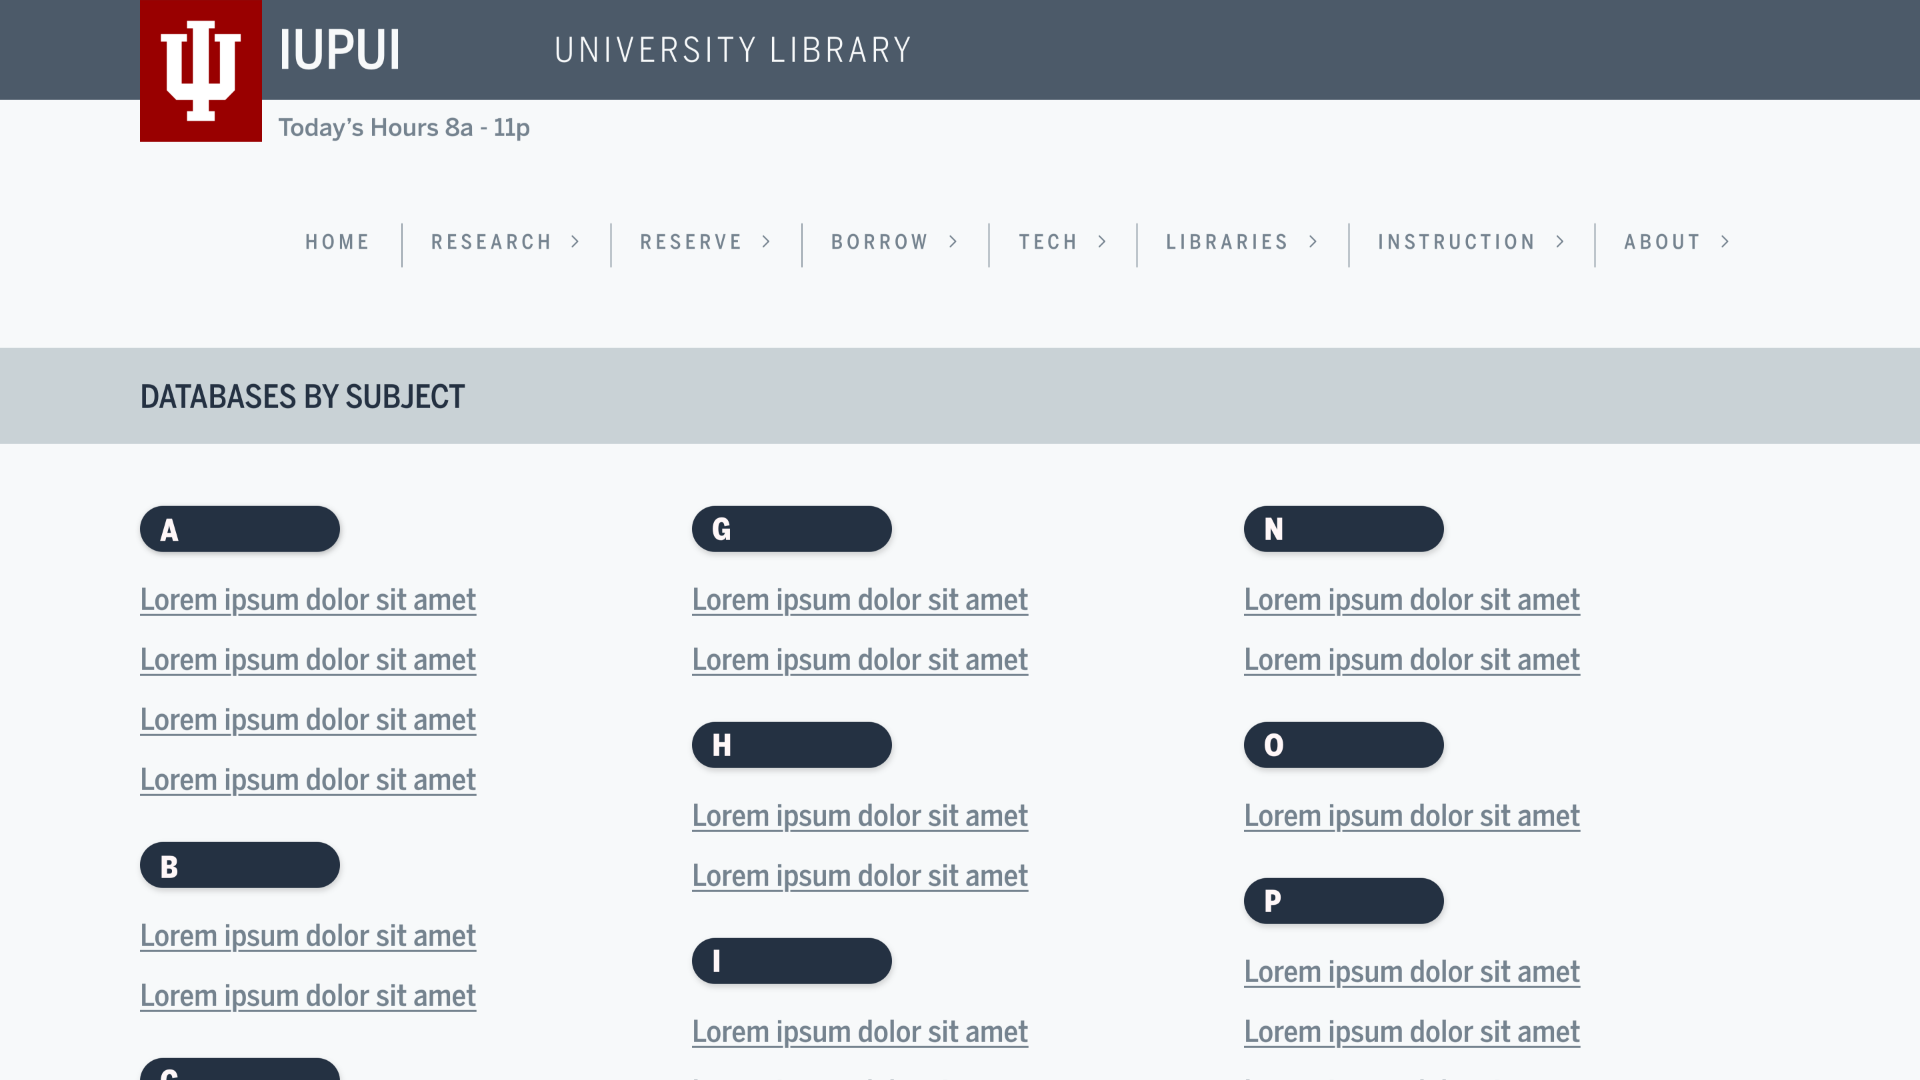Click the letter O section pill
1920x1080 pixels.
pyautogui.click(x=1344, y=745)
